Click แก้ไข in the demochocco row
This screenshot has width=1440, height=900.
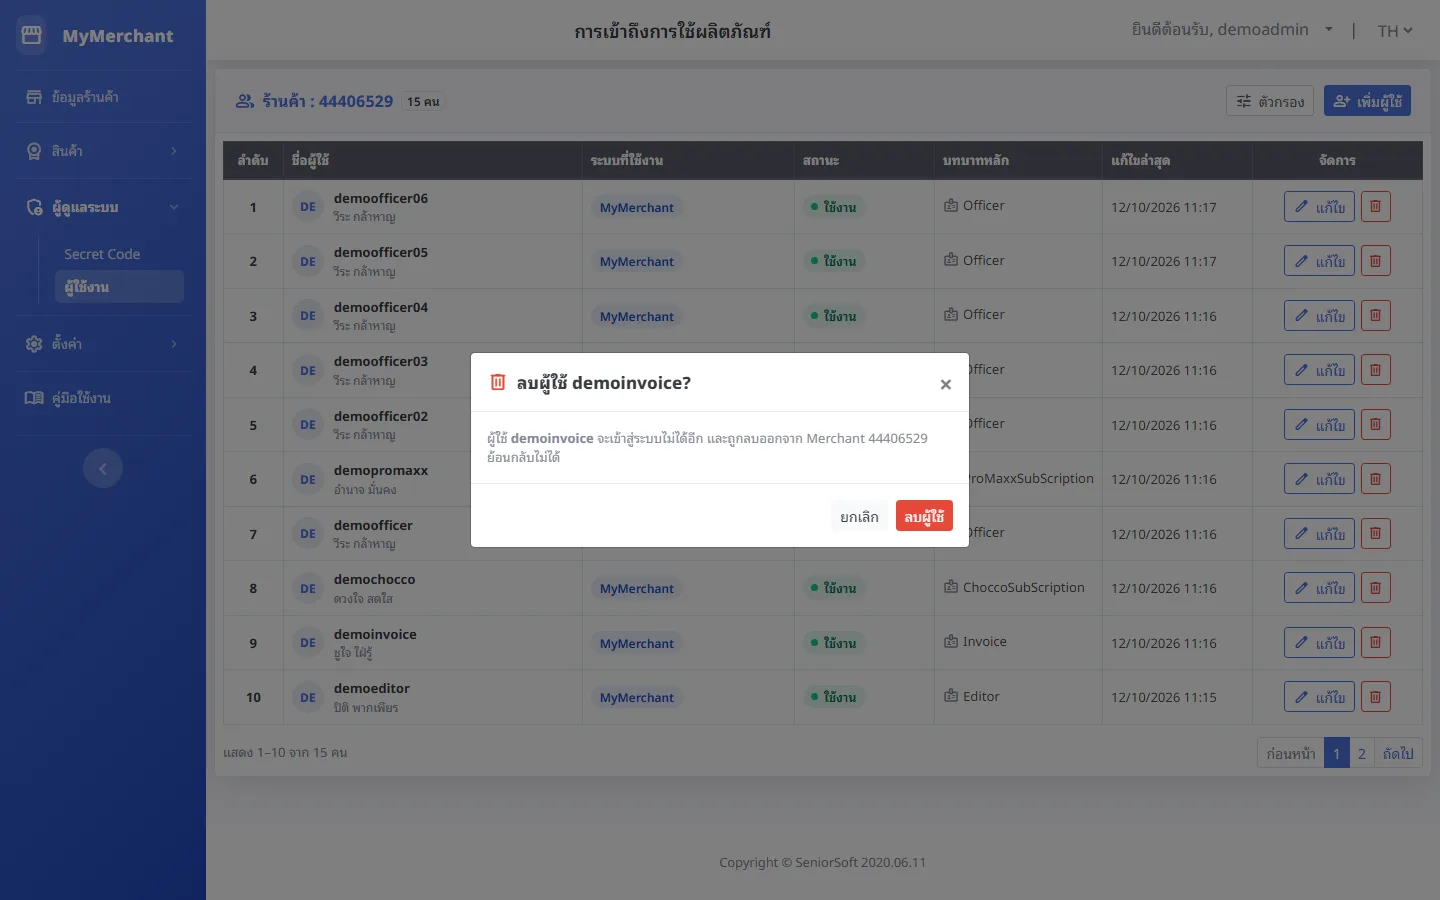1319,588
